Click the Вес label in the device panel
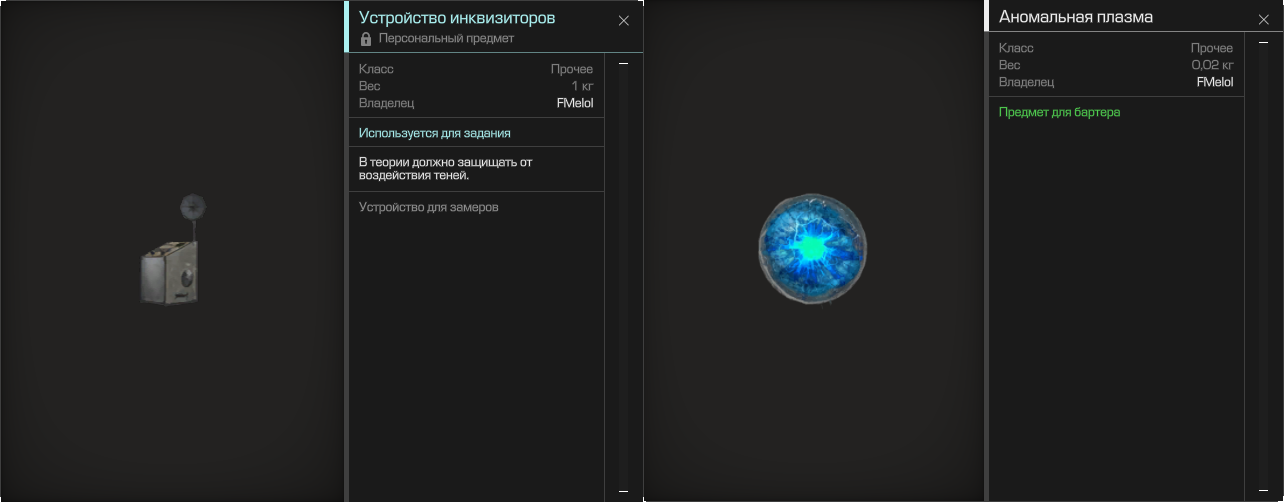 [370, 86]
